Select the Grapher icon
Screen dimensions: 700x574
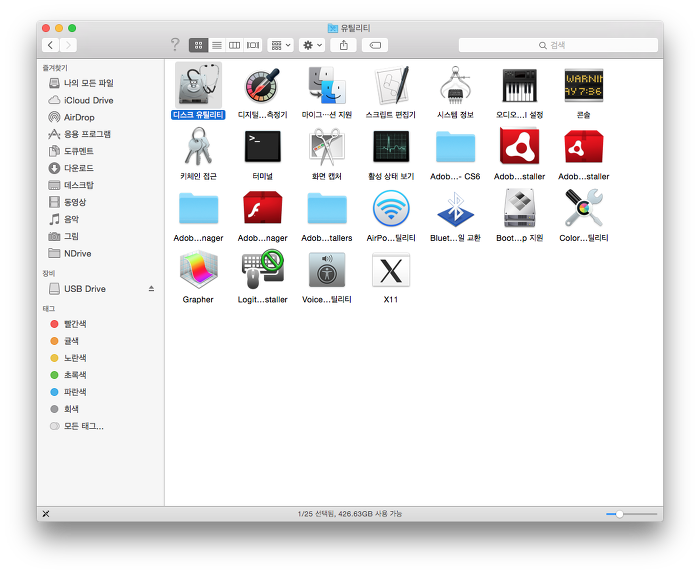pyautogui.click(x=198, y=270)
